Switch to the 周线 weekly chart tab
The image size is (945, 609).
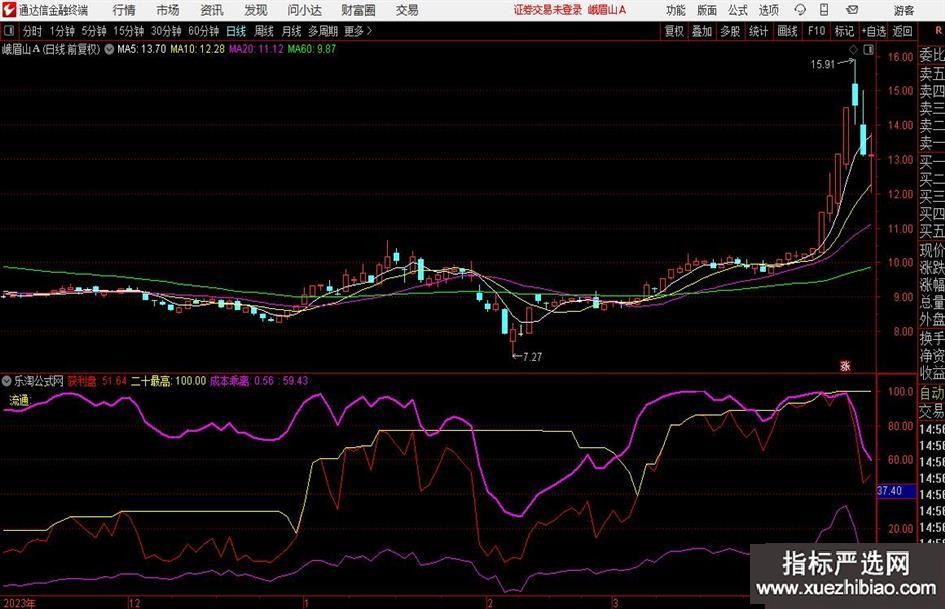click(x=263, y=31)
